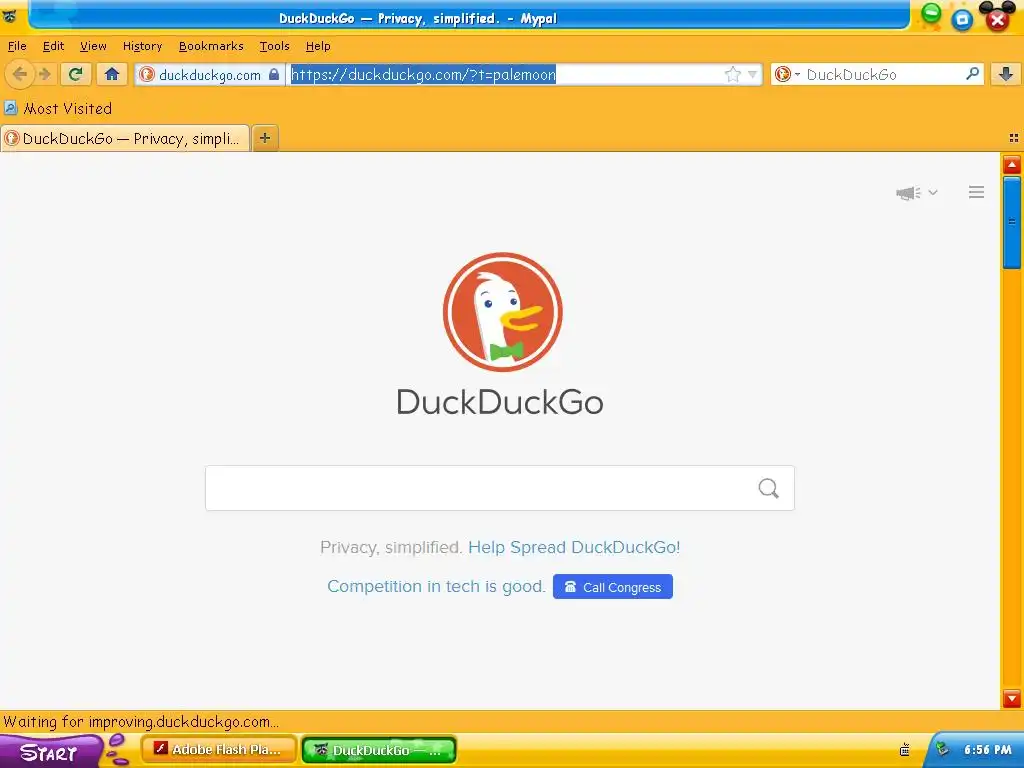
Task: Click the scrollbar up arrow
Action: (x=1012, y=165)
